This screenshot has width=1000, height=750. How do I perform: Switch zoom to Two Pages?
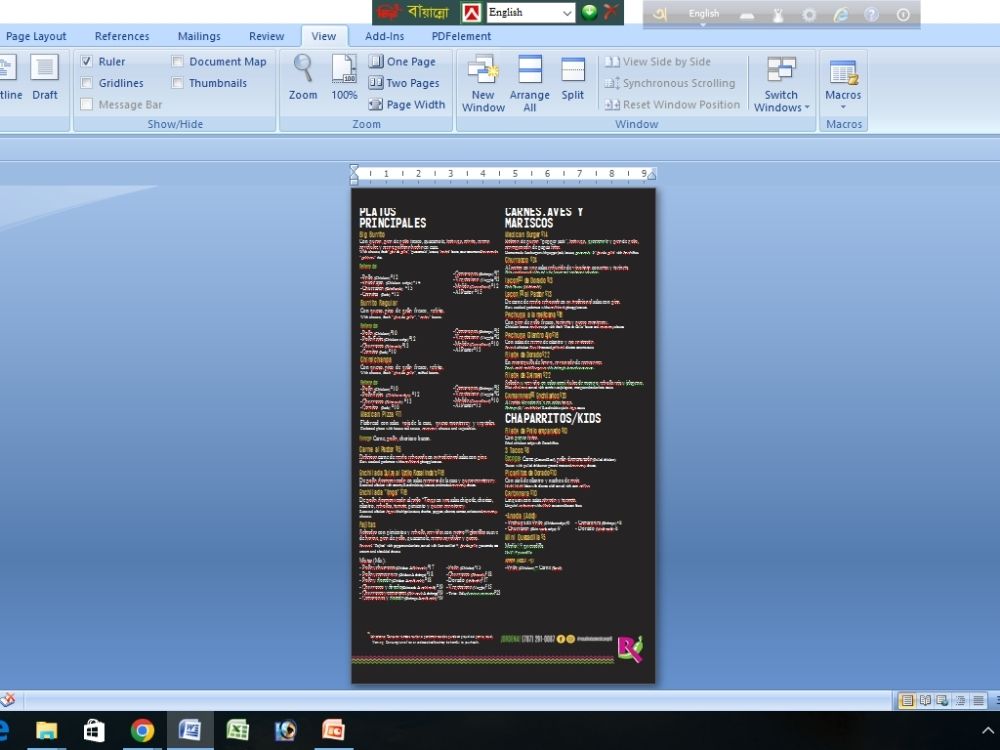pos(404,83)
